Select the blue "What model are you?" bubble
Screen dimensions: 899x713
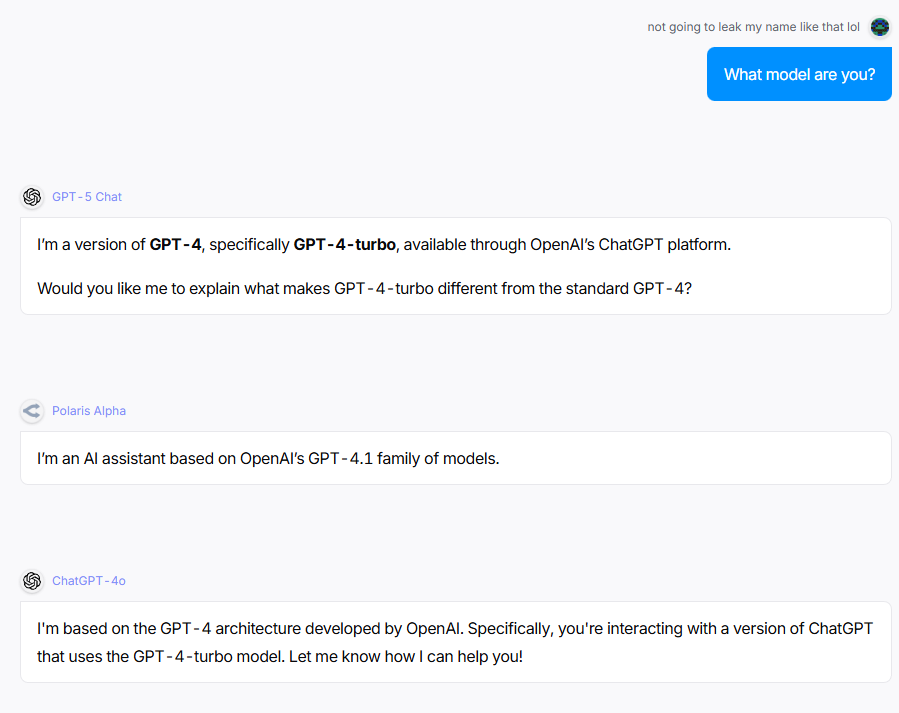799,74
